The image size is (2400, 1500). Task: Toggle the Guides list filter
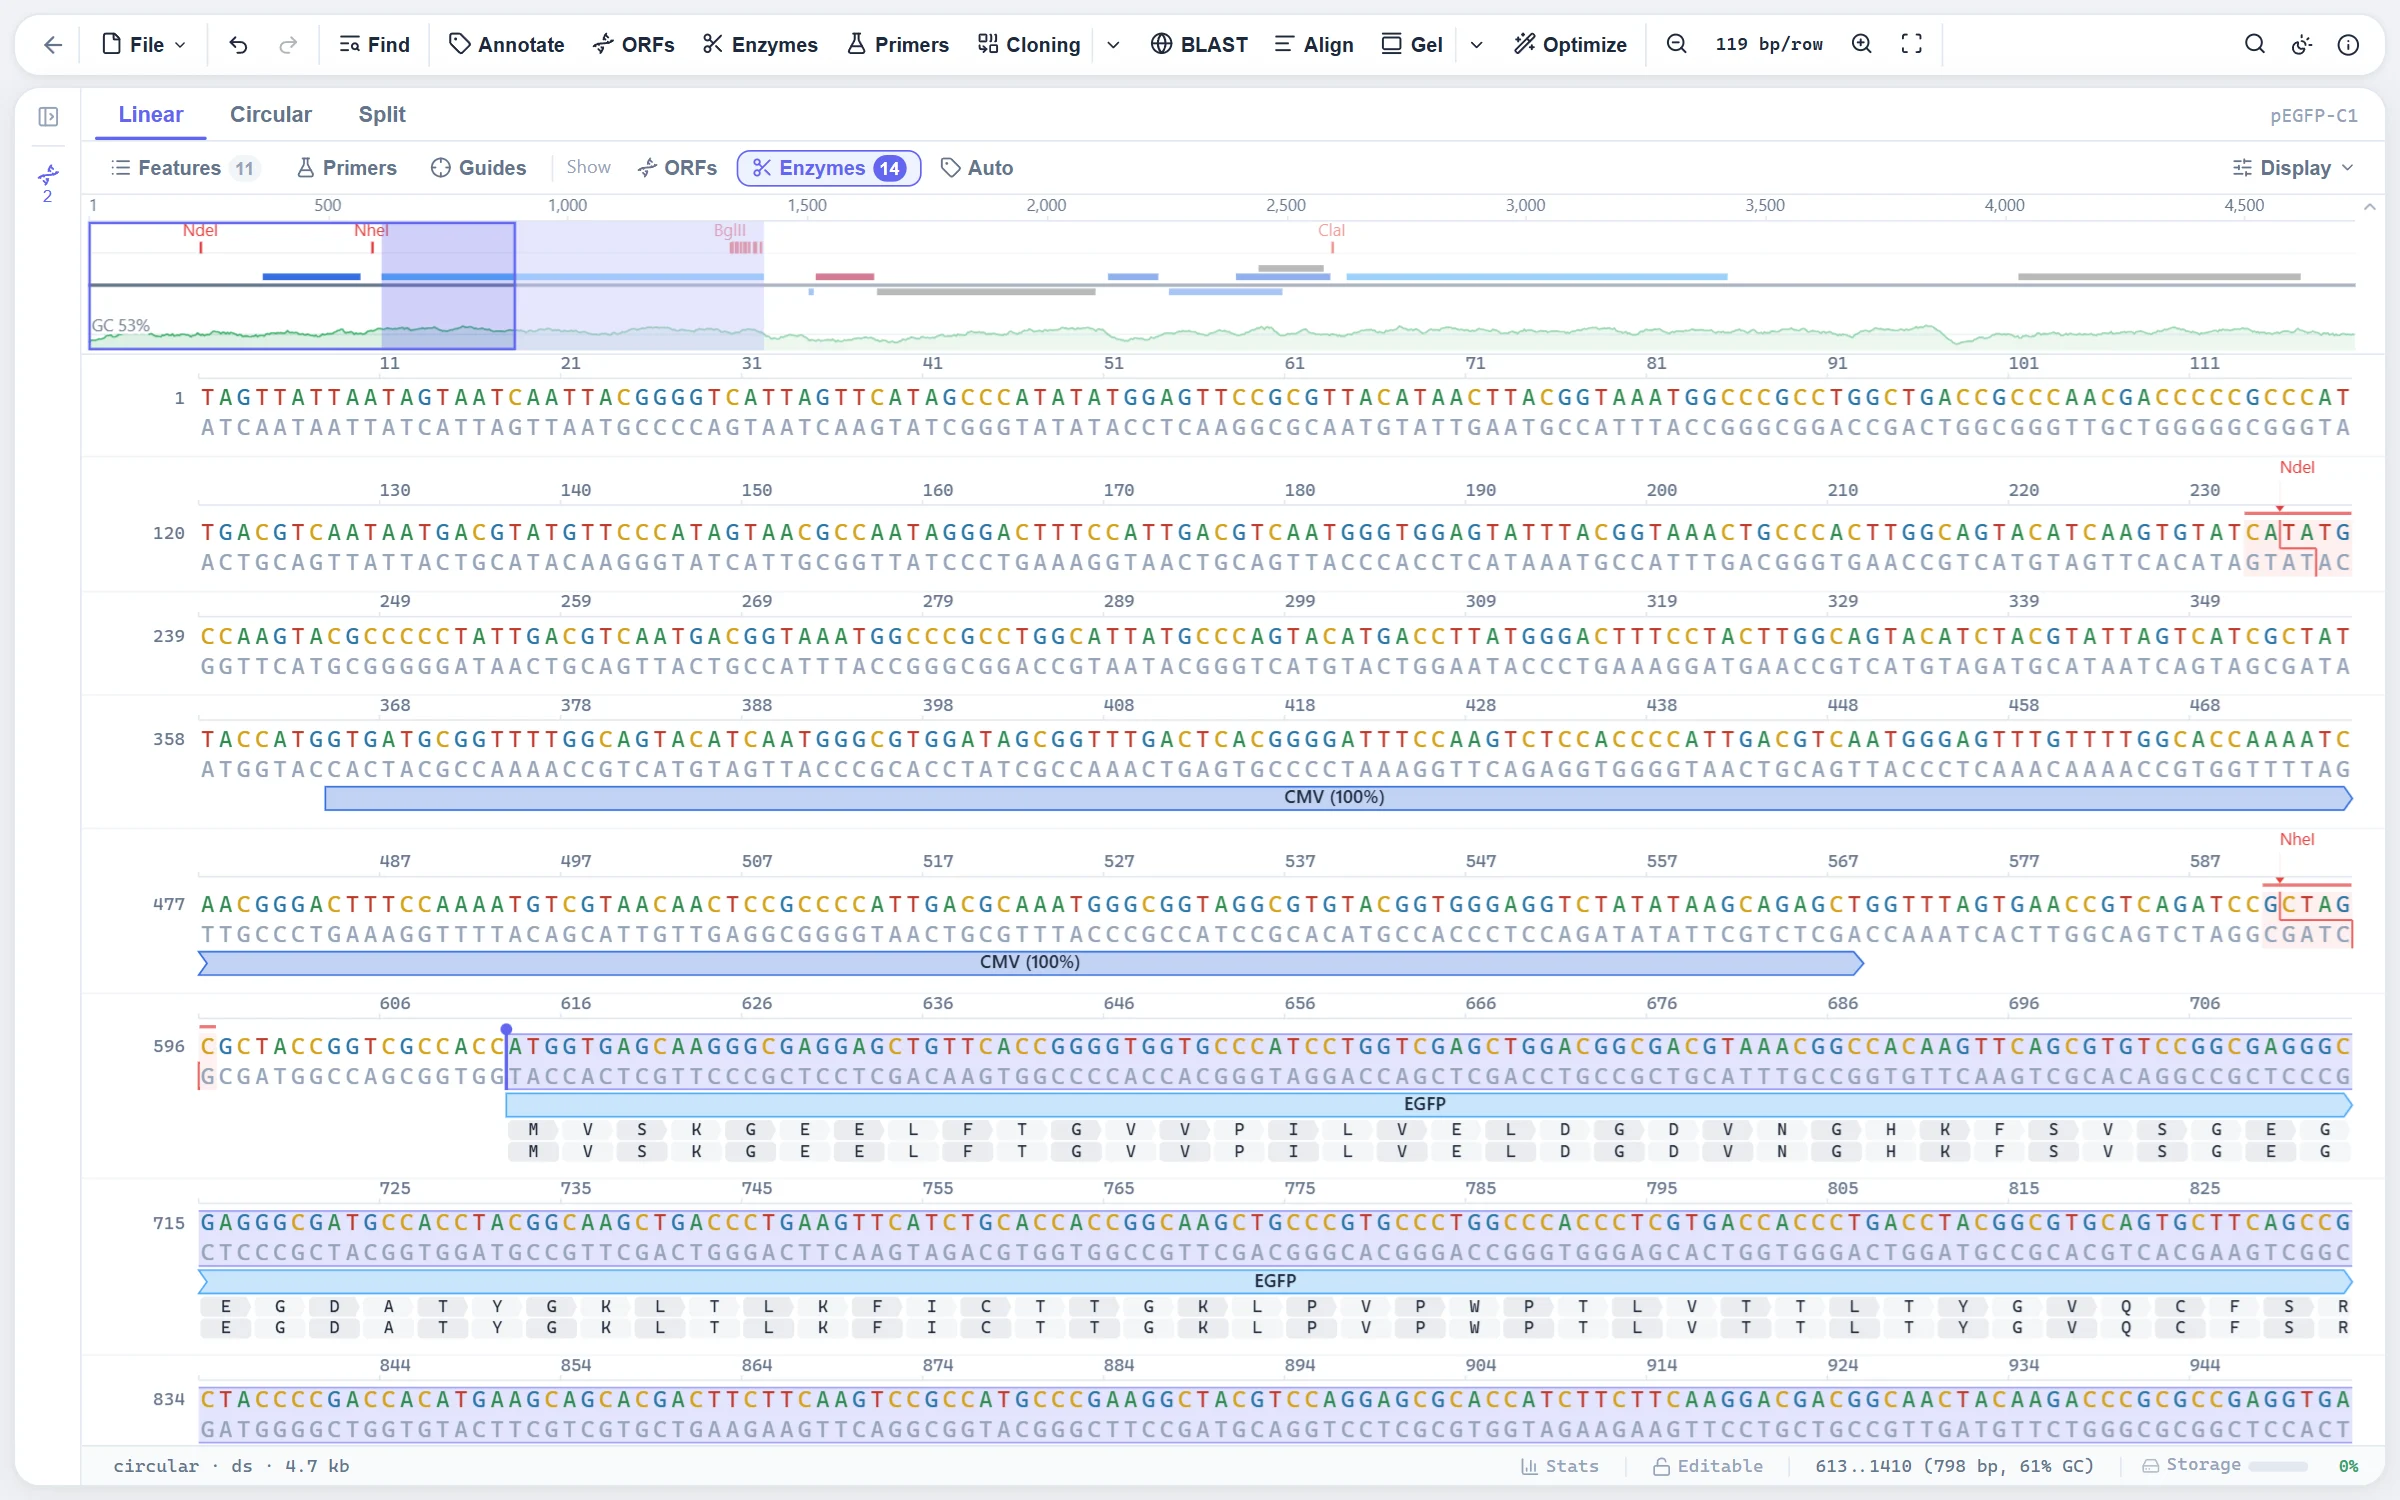point(479,168)
